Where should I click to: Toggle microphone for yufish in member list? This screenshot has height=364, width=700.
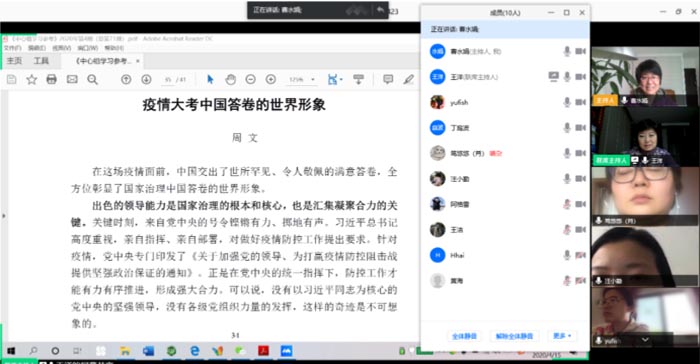pos(567,102)
